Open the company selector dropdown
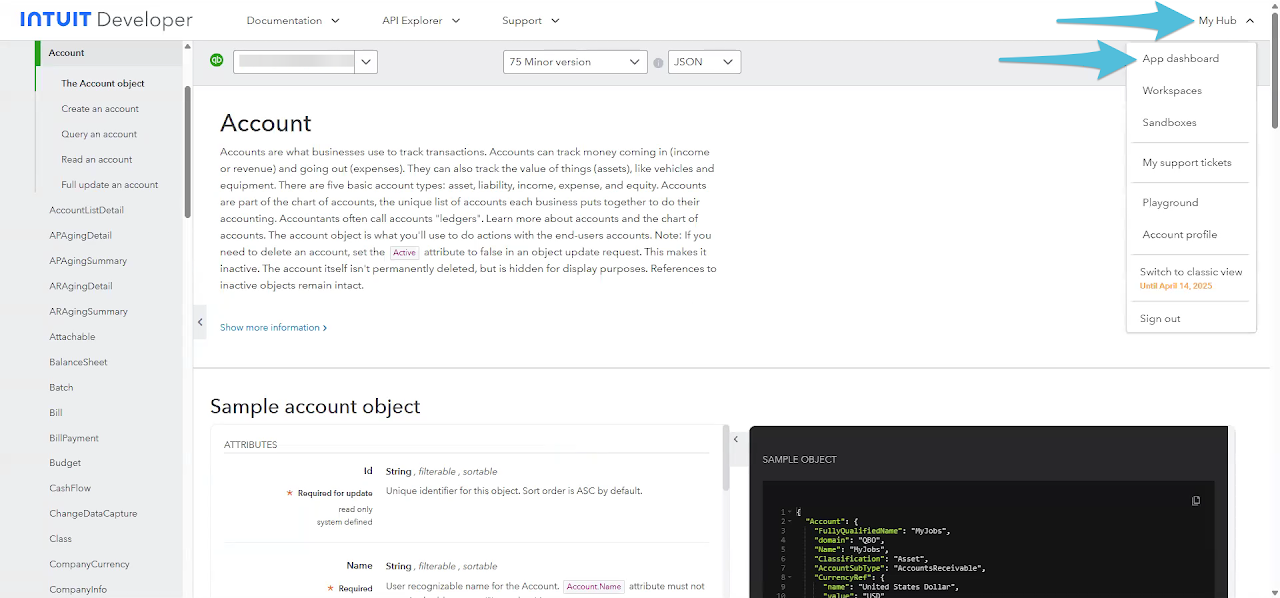This screenshot has height=598, width=1280. click(366, 62)
